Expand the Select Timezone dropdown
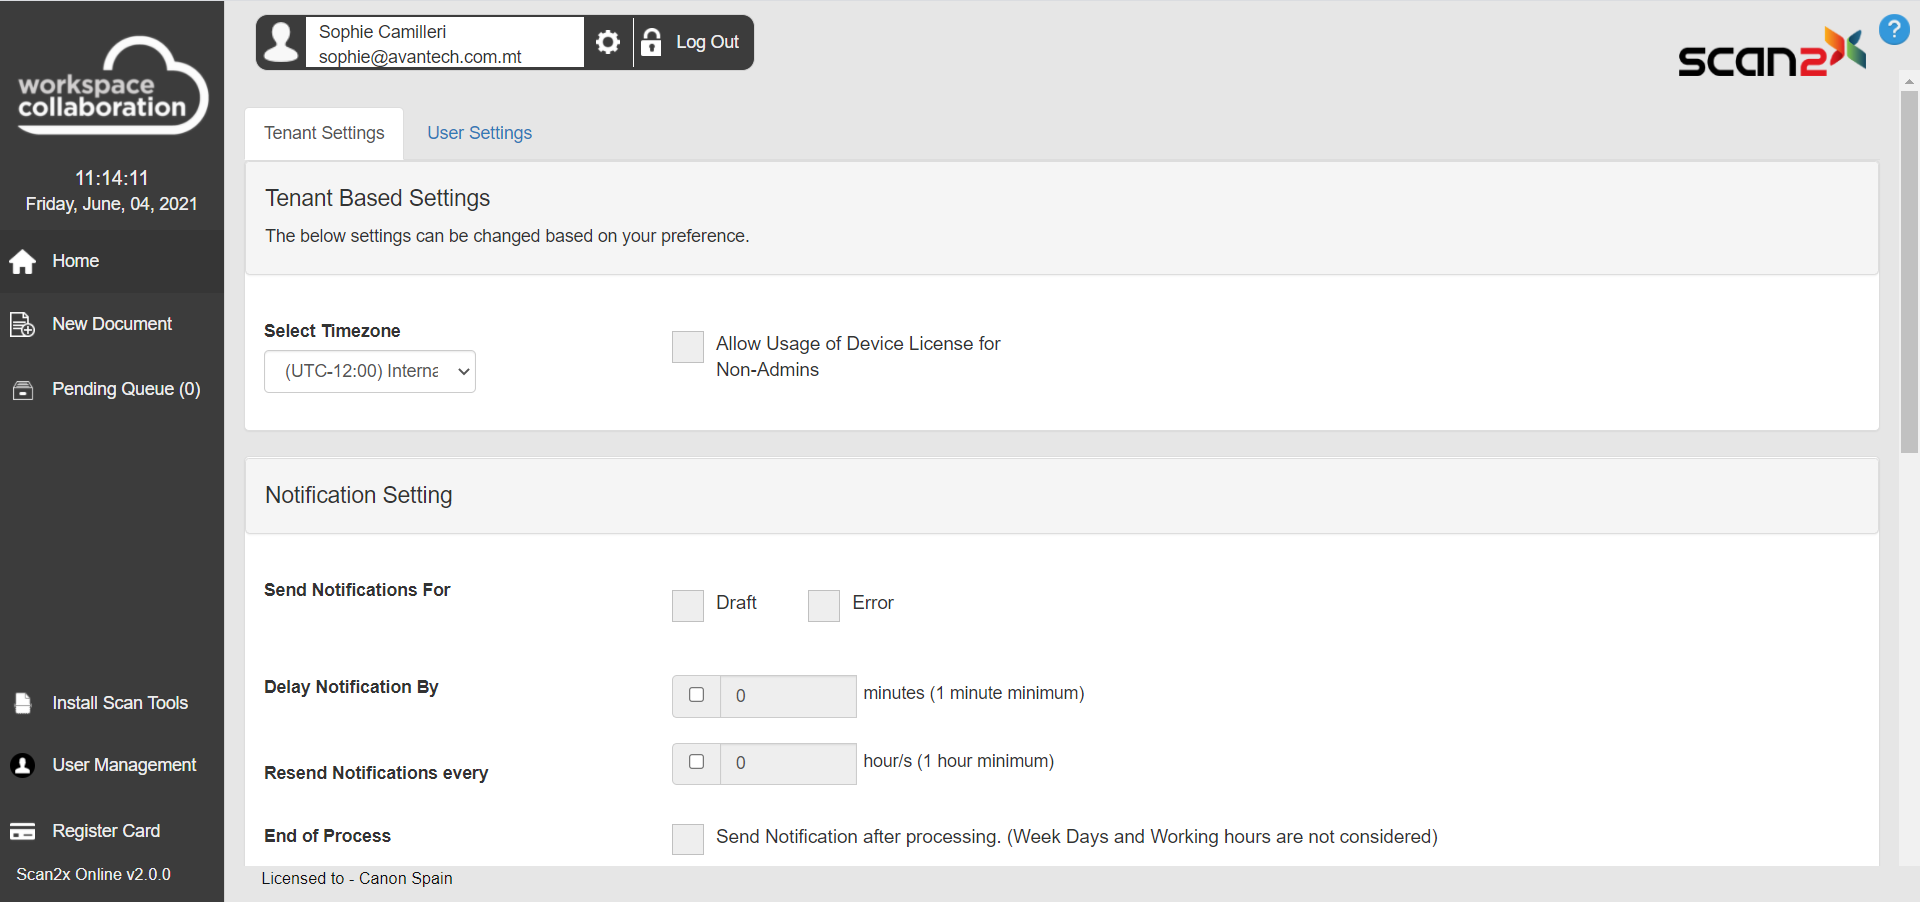This screenshot has height=902, width=1920. [369, 372]
